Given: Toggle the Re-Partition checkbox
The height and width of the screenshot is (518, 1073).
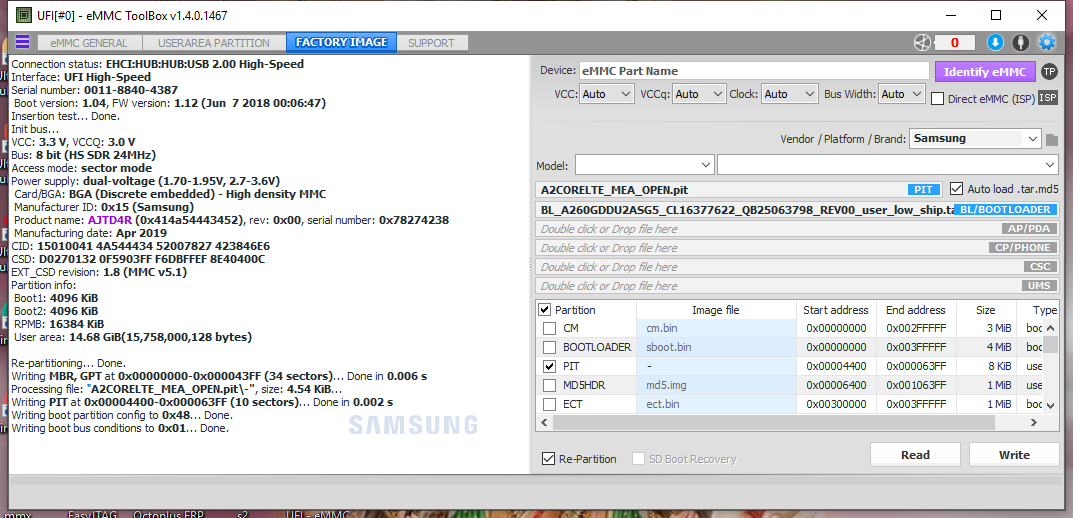Looking at the screenshot, I should point(548,458).
